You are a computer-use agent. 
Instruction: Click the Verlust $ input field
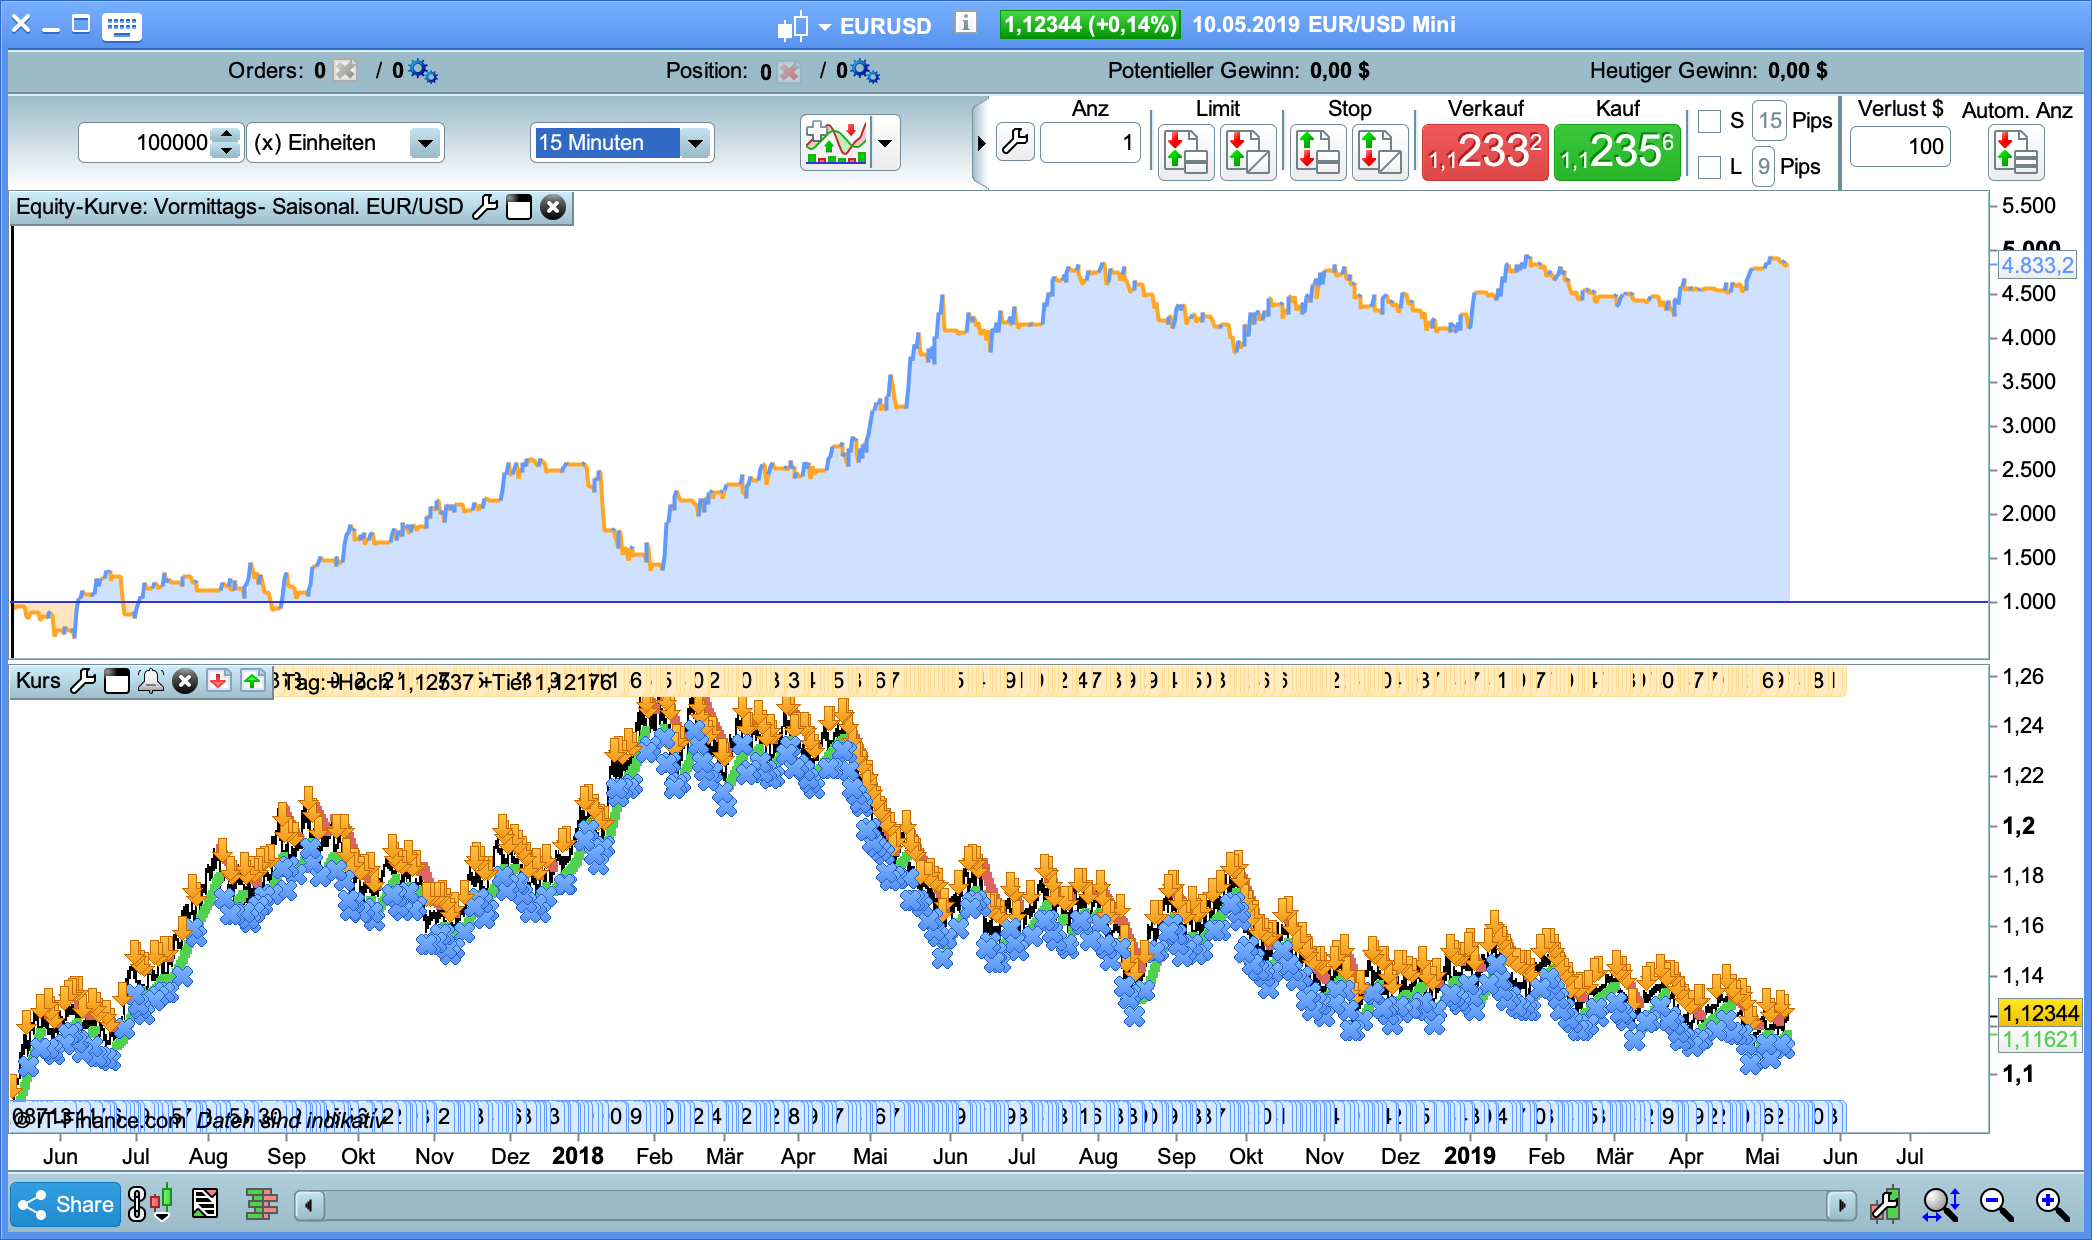pos(1900,147)
